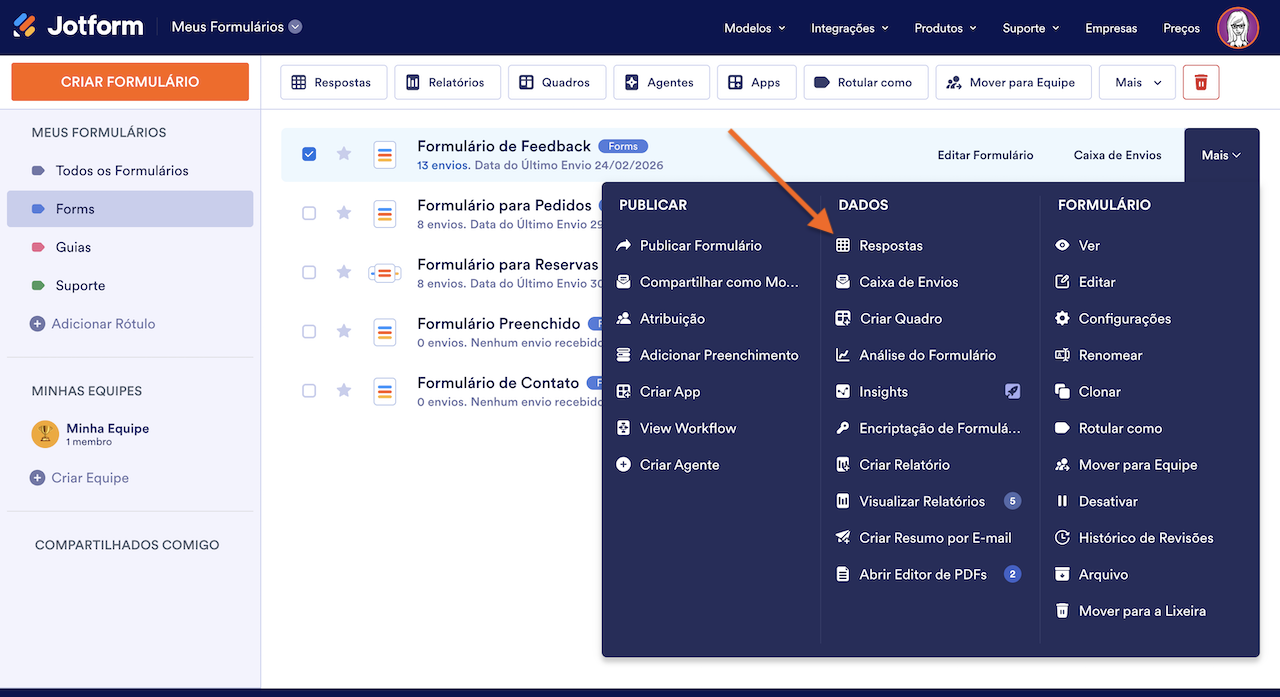Select Todos os Formulários in sidebar
The width and height of the screenshot is (1280, 697).
tap(130, 170)
